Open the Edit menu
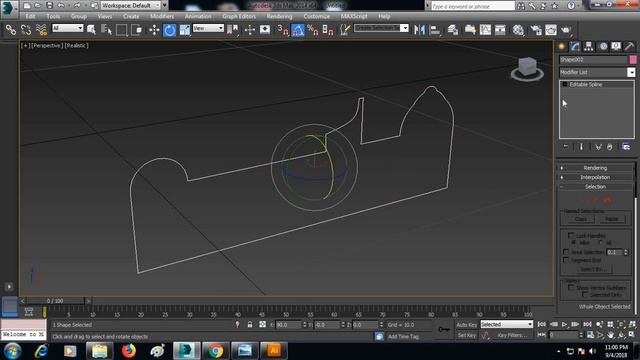The image size is (640, 360). 30,16
